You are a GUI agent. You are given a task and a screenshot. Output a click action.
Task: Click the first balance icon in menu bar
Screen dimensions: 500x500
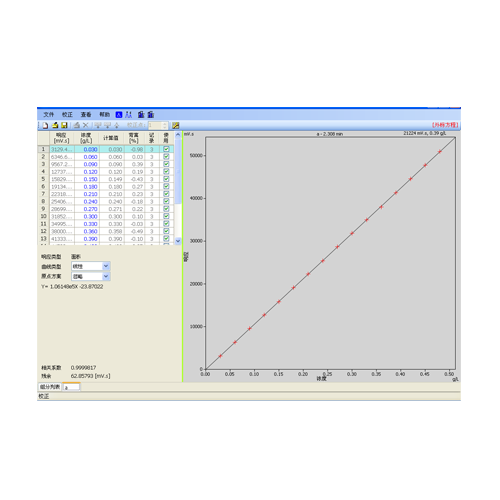[x=141, y=115]
